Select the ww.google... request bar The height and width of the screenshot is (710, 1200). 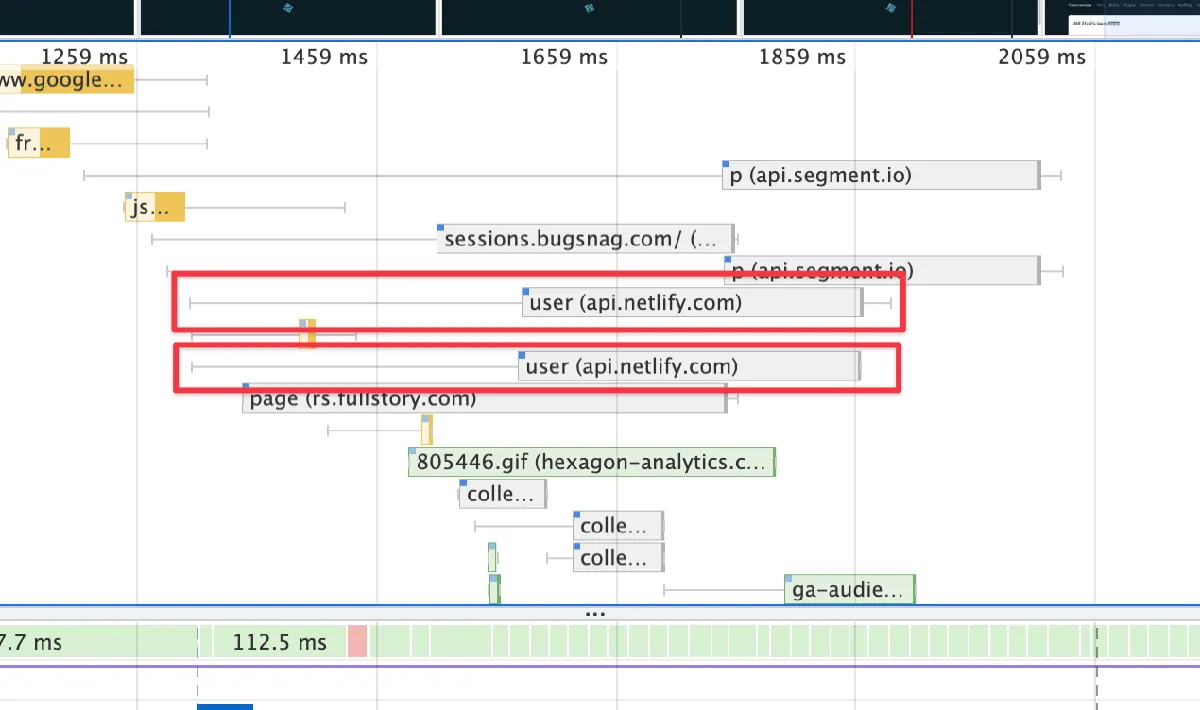click(x=66, y=80)
